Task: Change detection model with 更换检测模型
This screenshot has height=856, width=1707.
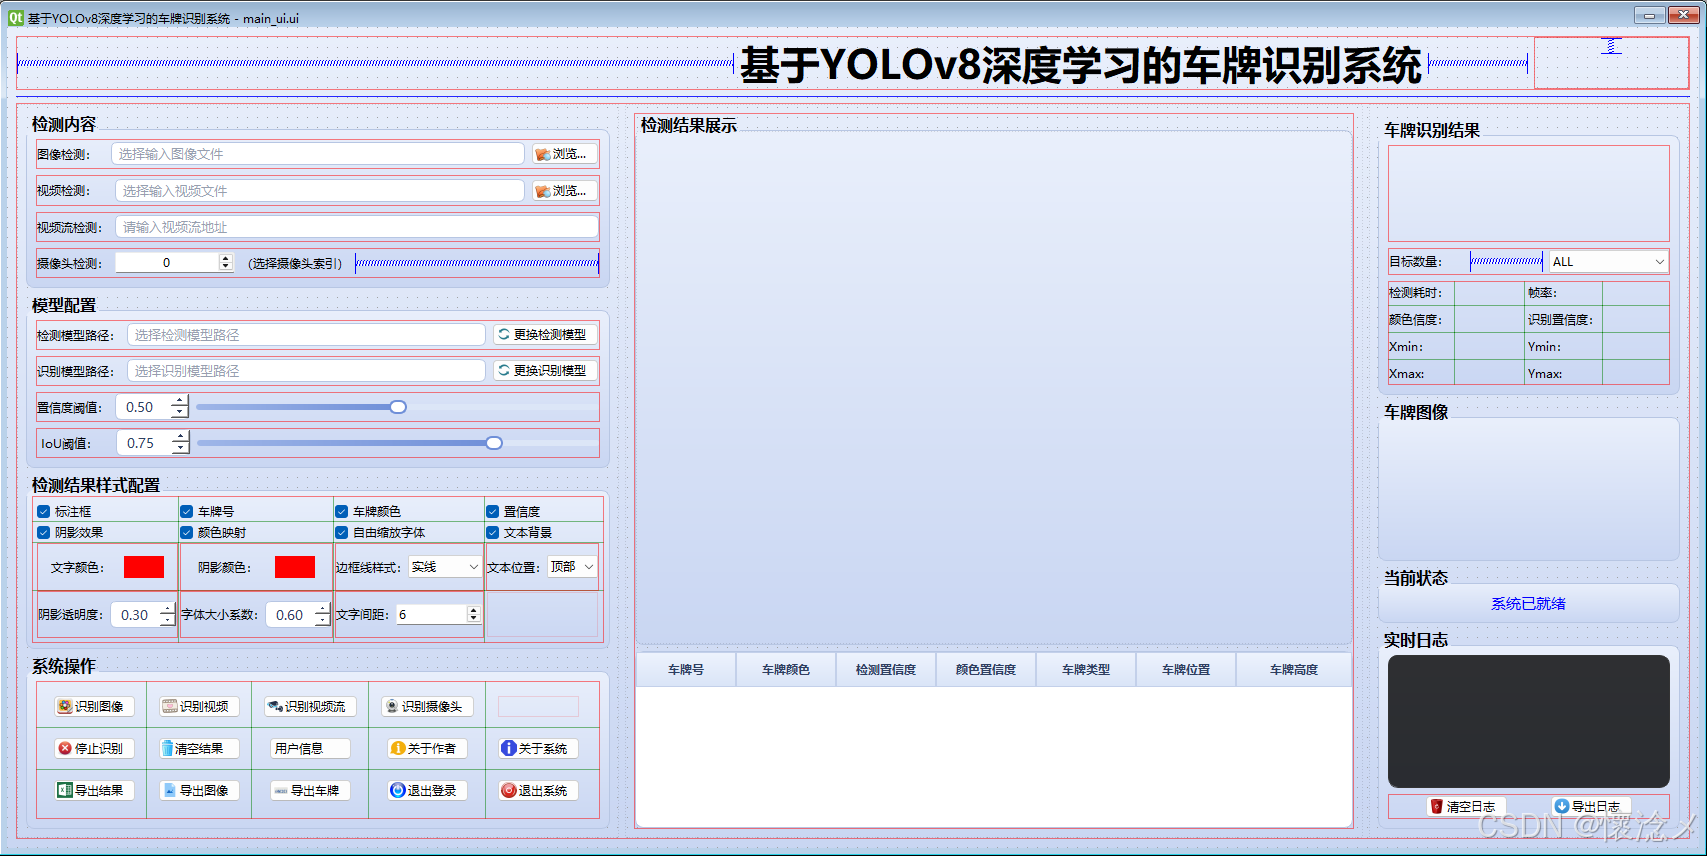Action: 546,334
